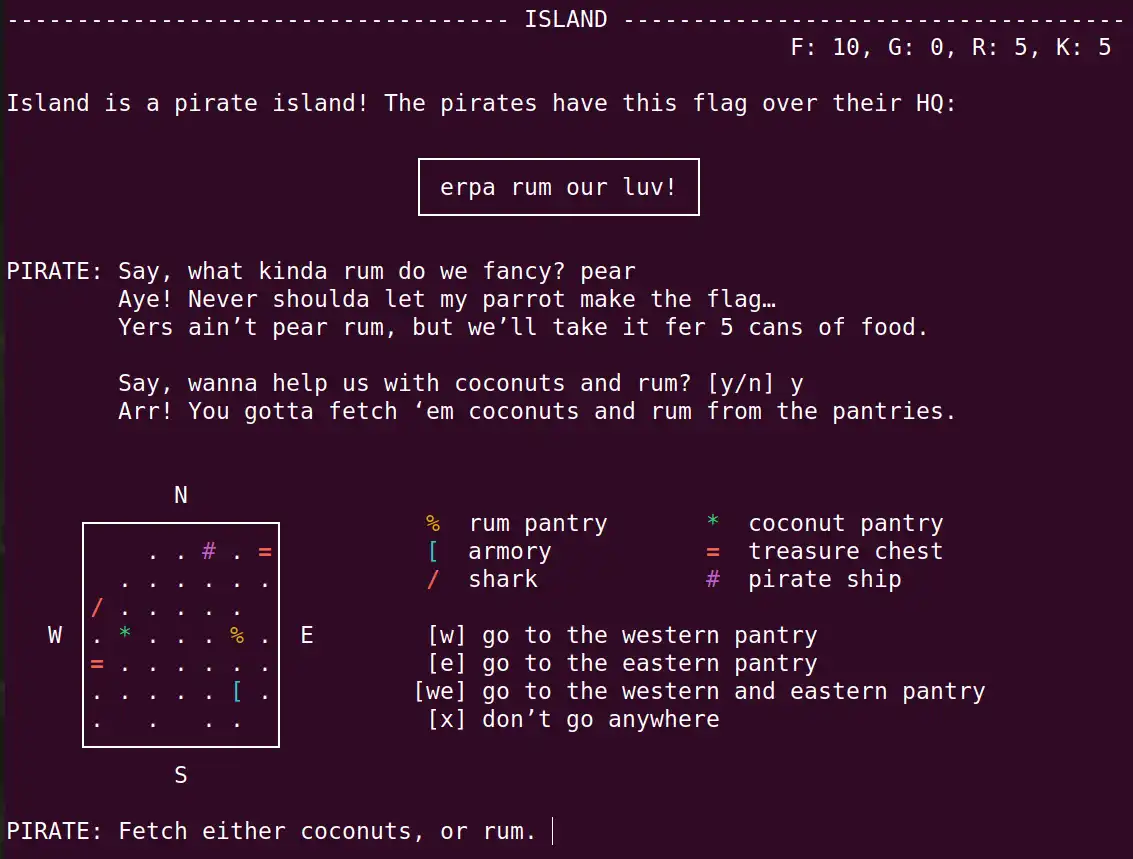This screenshot has height=859, width=1133.
Task: Click the rum pantry % symbol on the map
Action: pos(237,635)
